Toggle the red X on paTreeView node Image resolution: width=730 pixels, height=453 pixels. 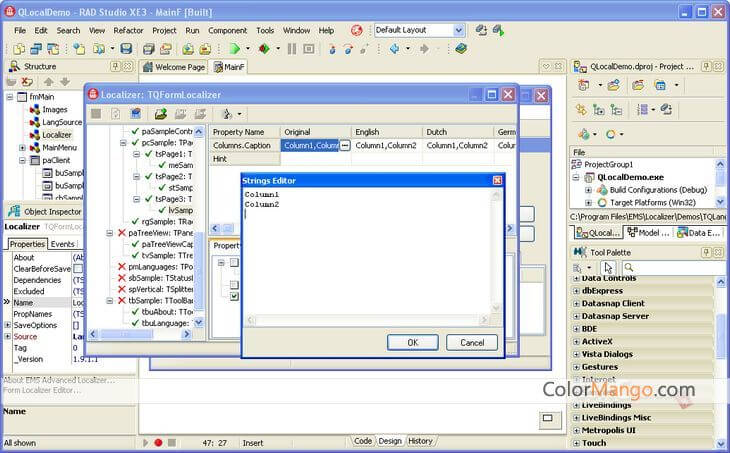click(x=122, y=233)
